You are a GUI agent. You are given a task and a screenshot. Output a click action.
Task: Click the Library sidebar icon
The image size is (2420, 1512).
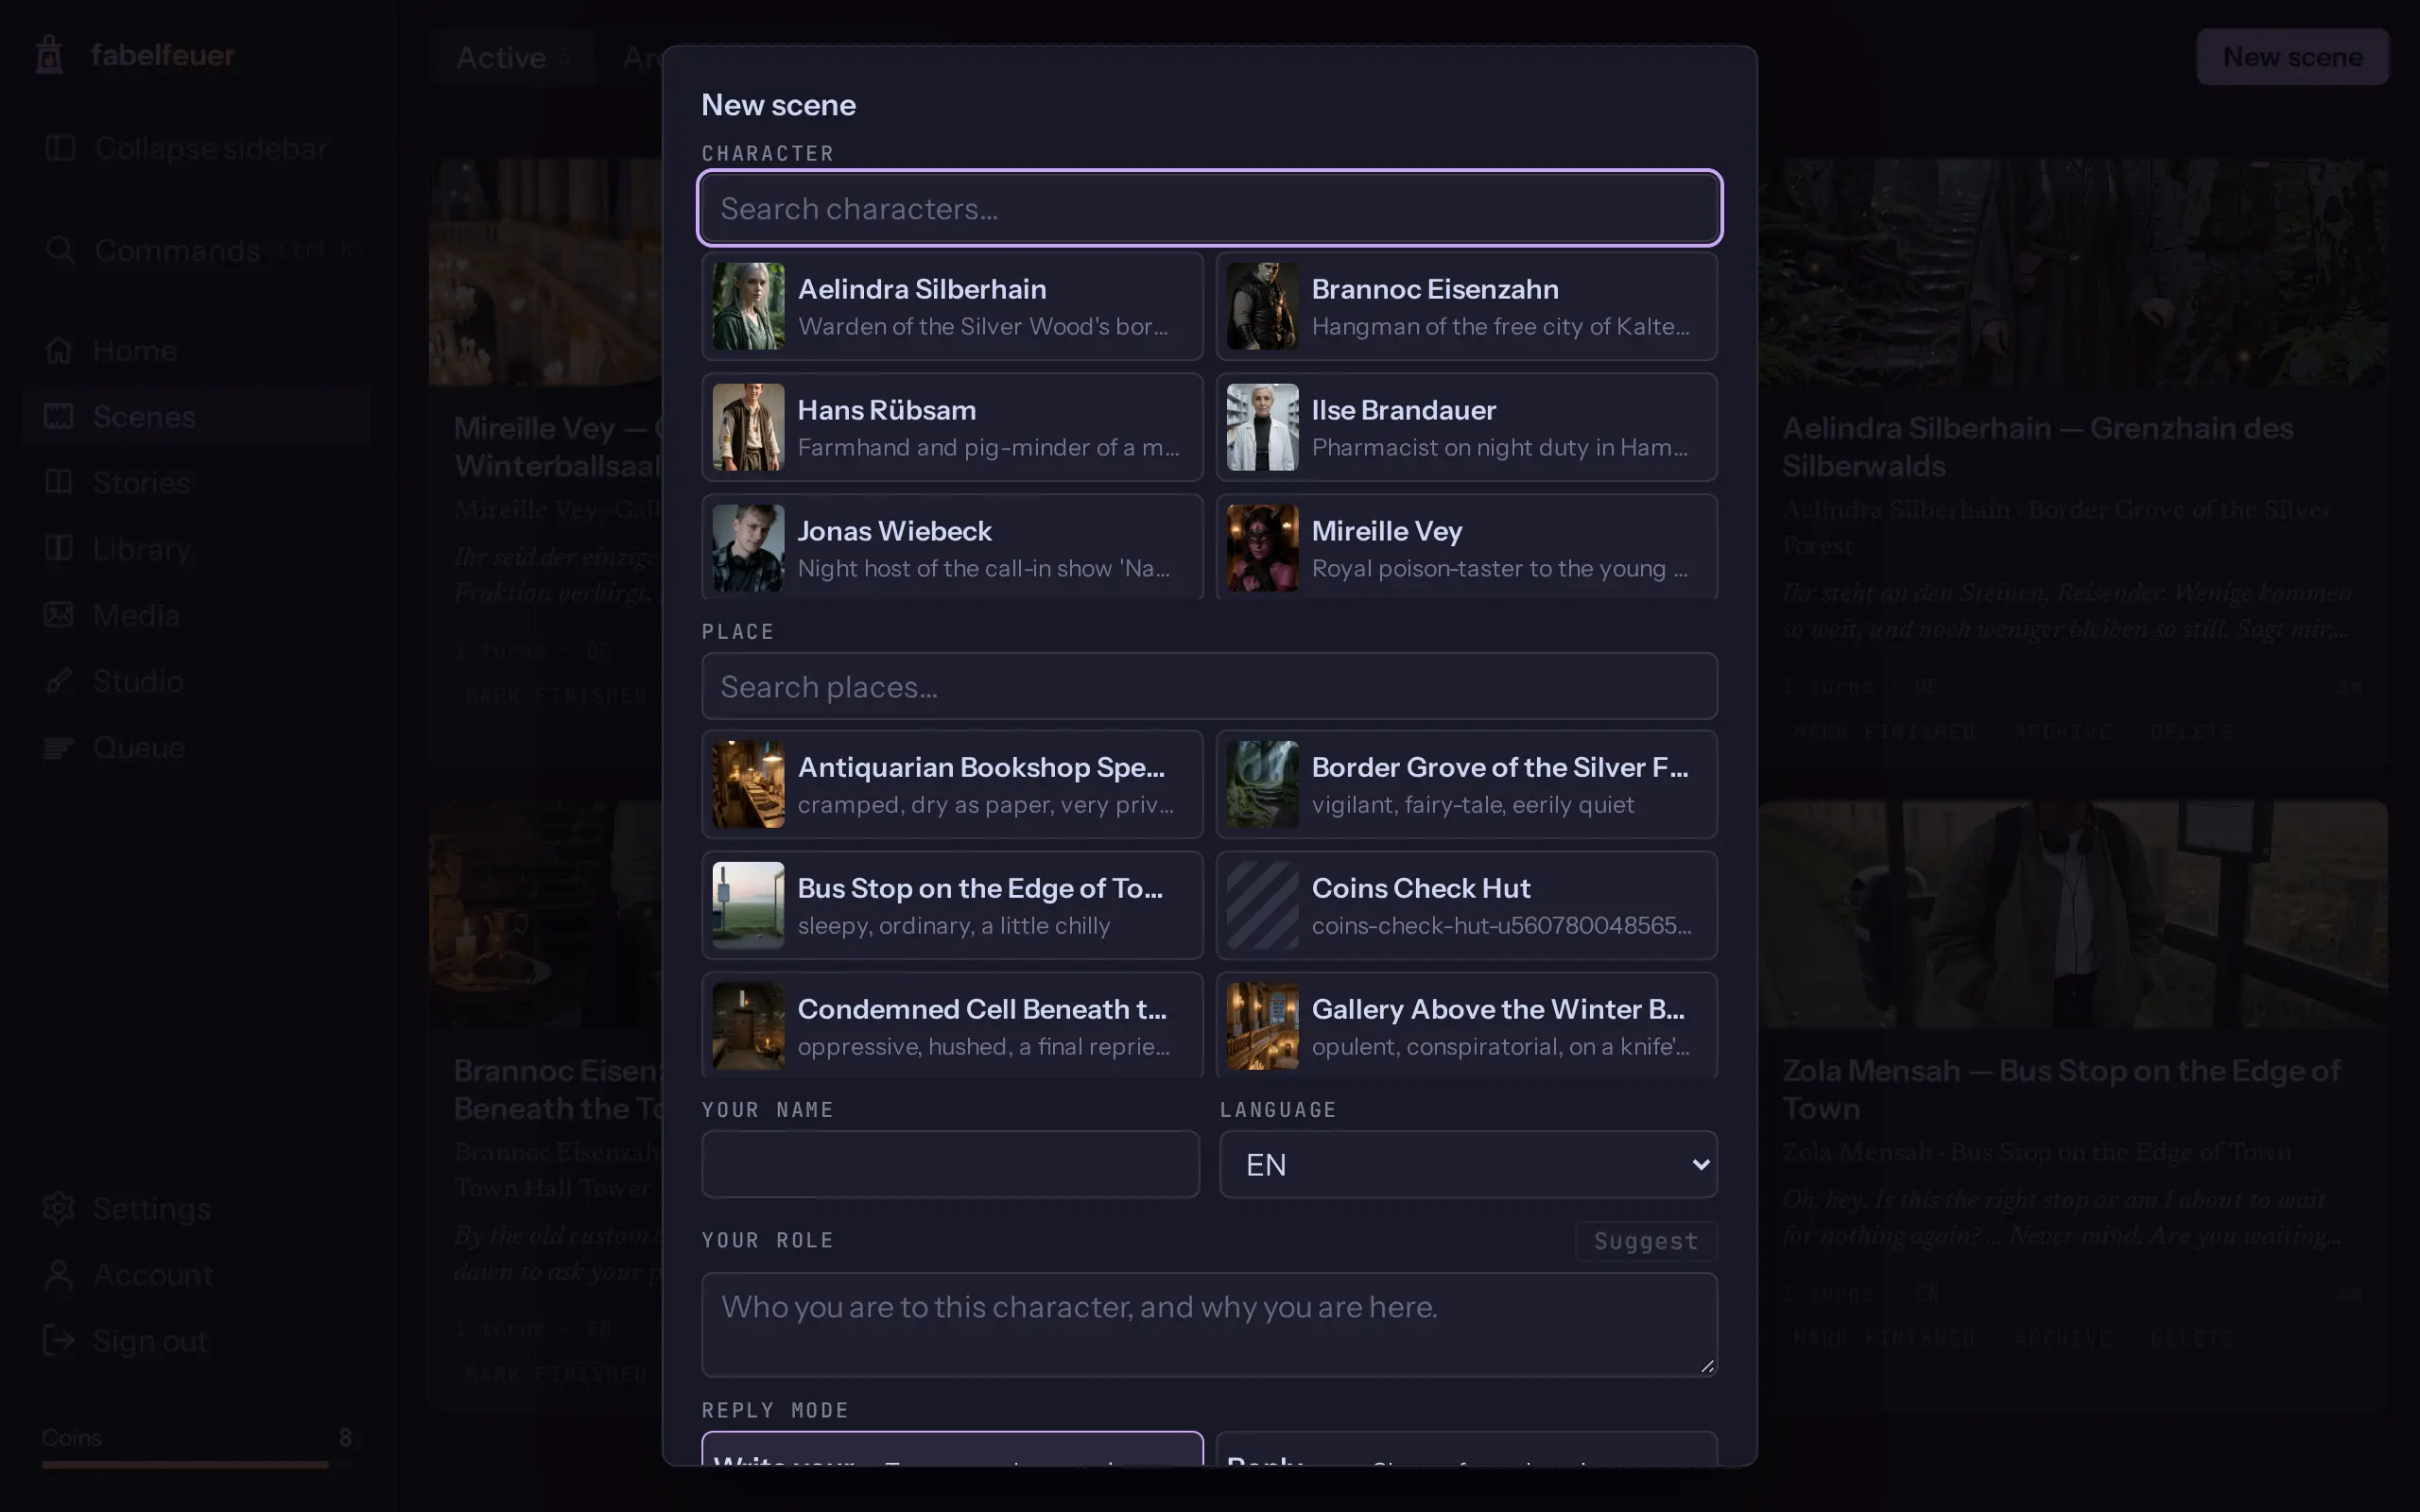[59, 548]
